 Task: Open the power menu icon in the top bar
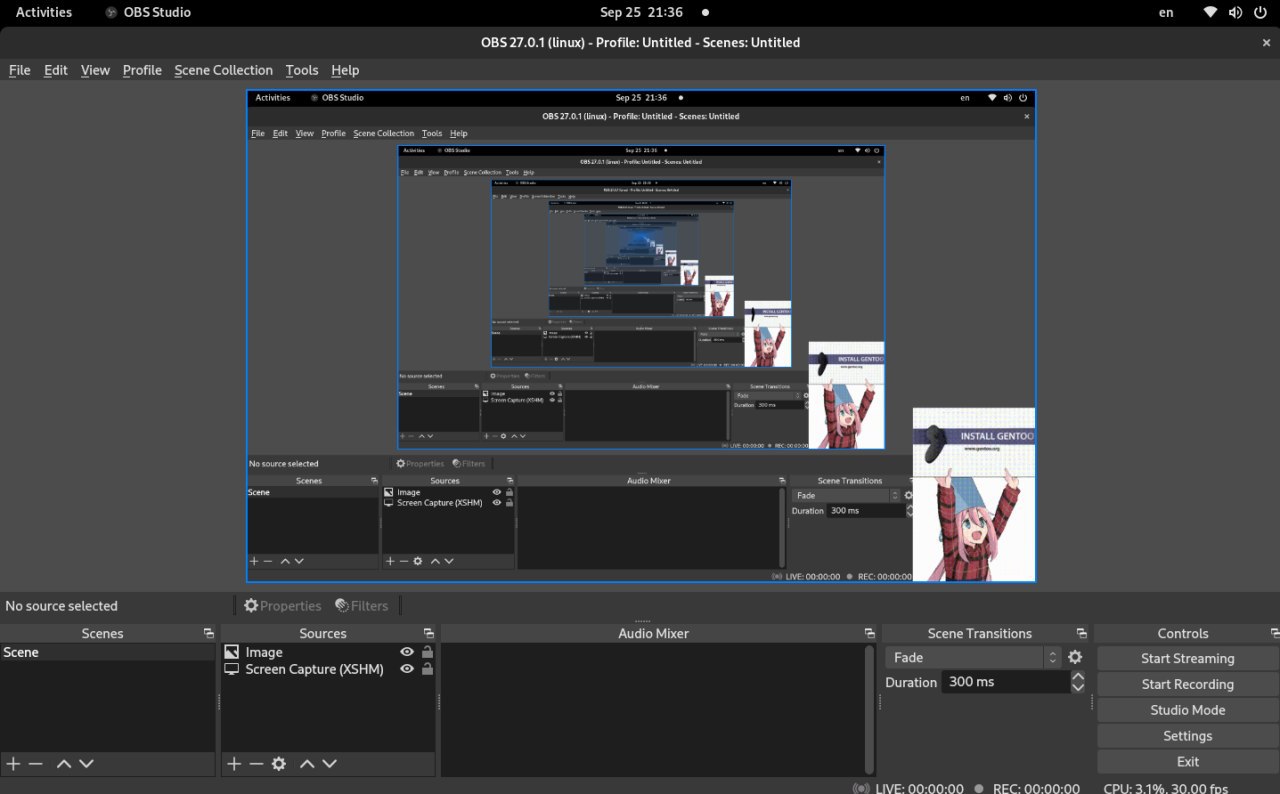1258,12
